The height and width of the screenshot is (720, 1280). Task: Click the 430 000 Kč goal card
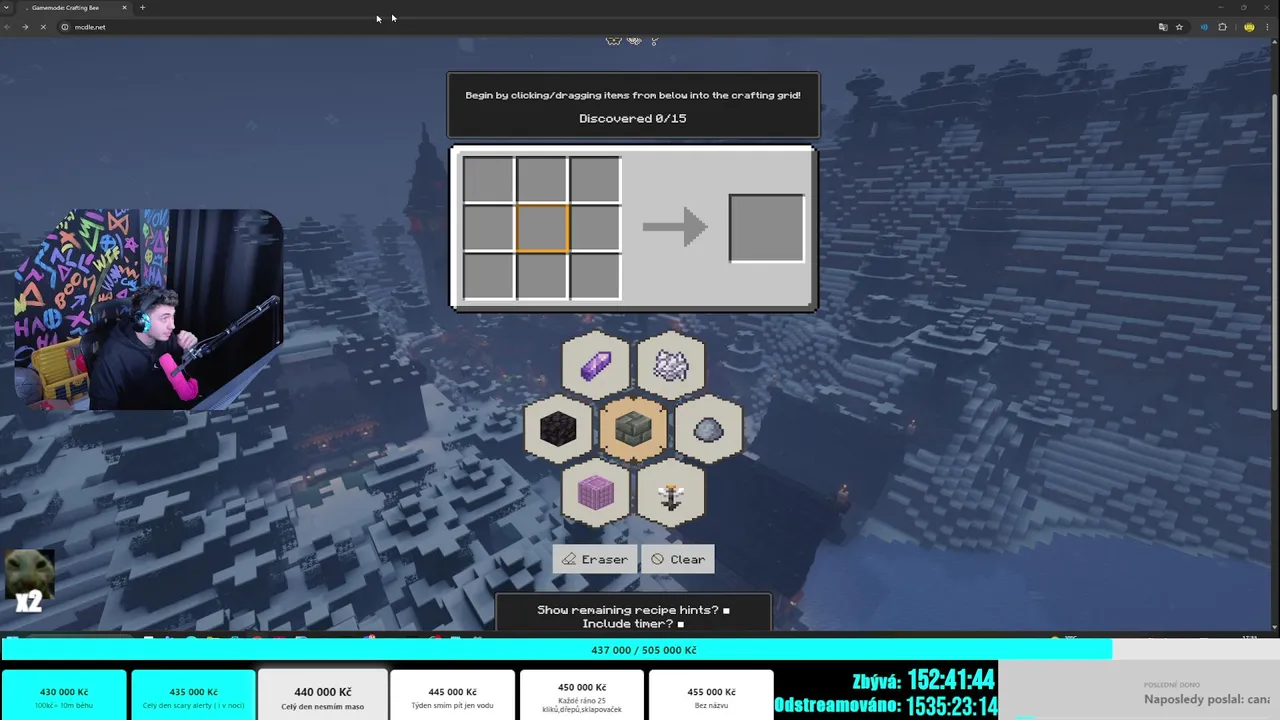[64, 696]
